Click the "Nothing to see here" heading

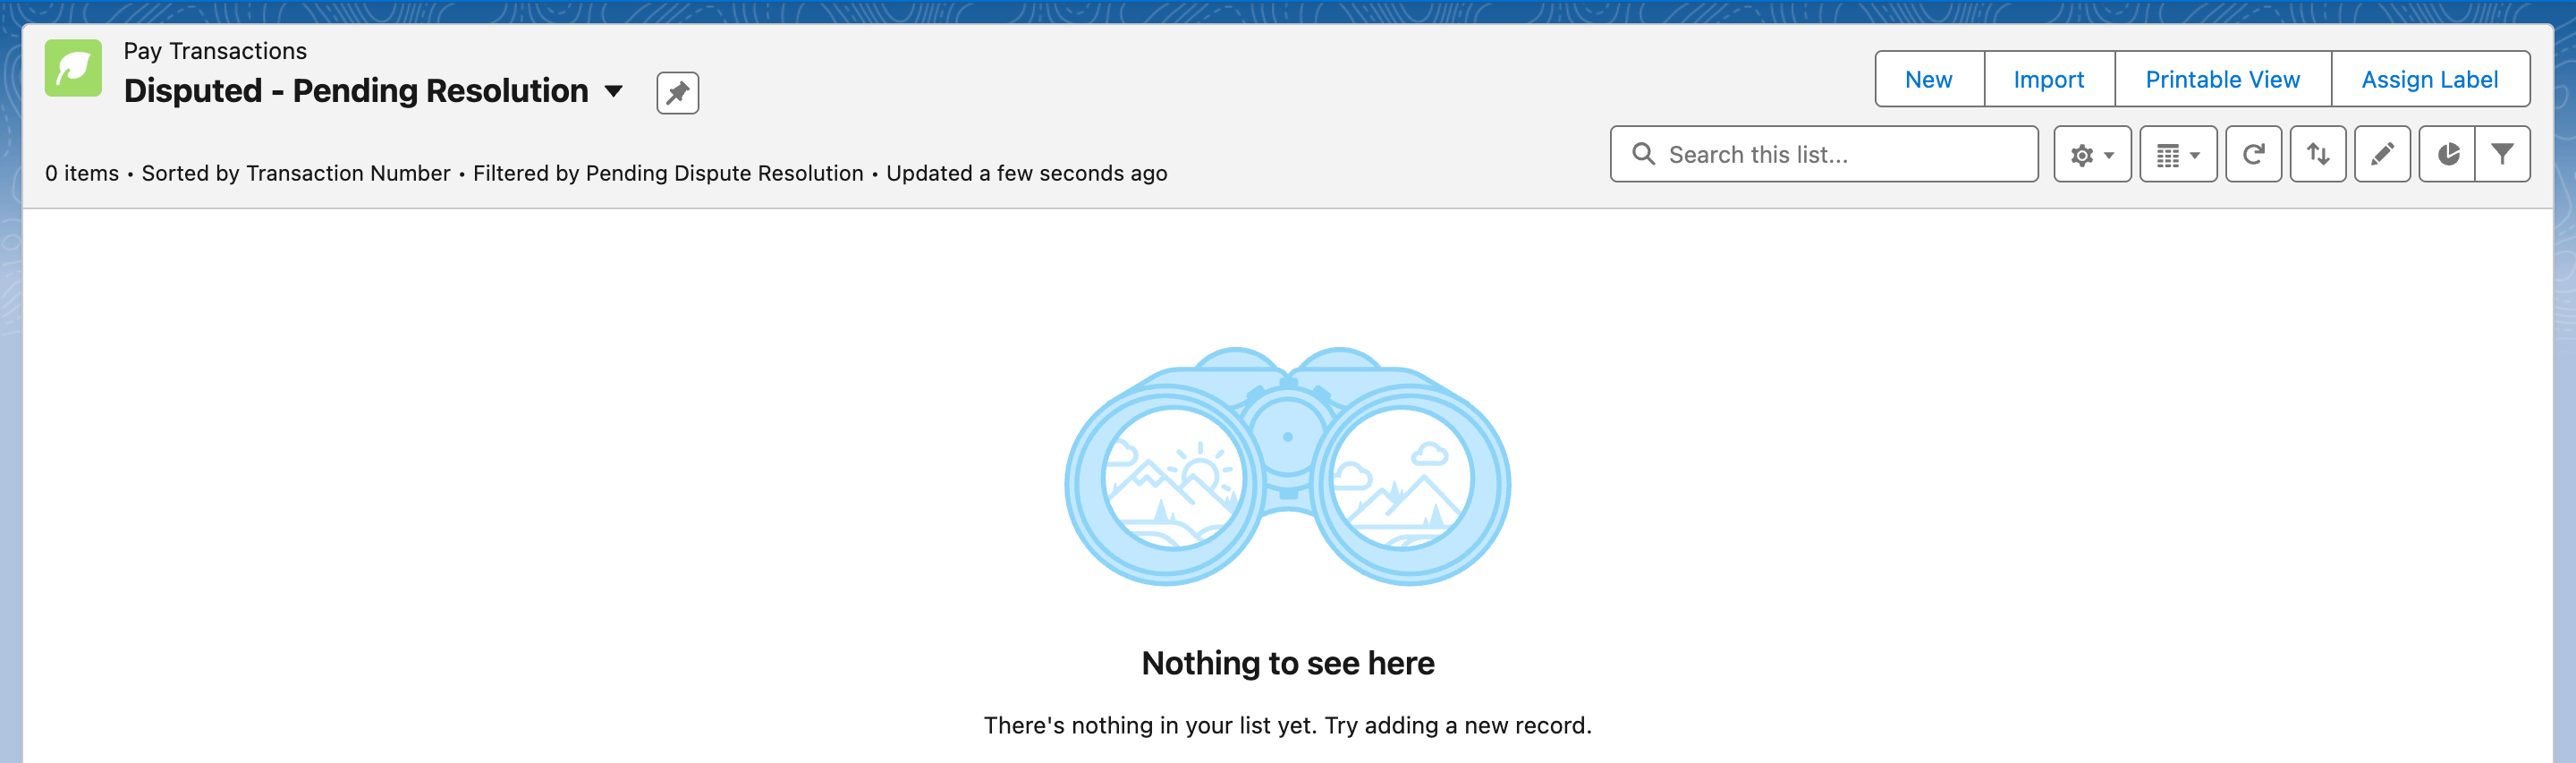1288,663
